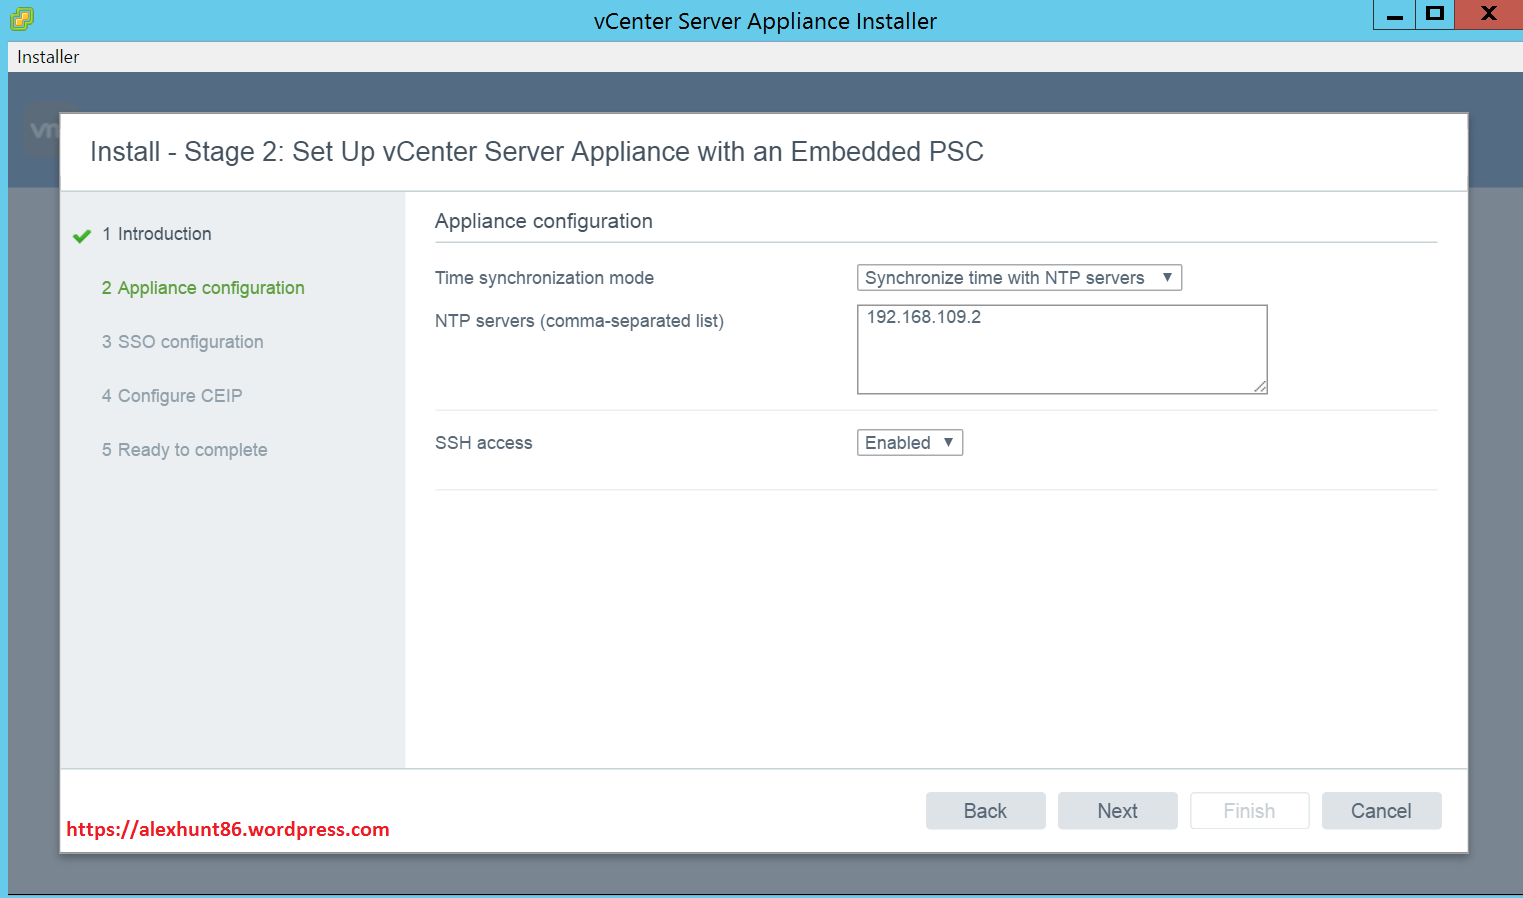Select the Ready to complete step
Viewport: 1523px width, 898px height.
click(x=184, y=449)
